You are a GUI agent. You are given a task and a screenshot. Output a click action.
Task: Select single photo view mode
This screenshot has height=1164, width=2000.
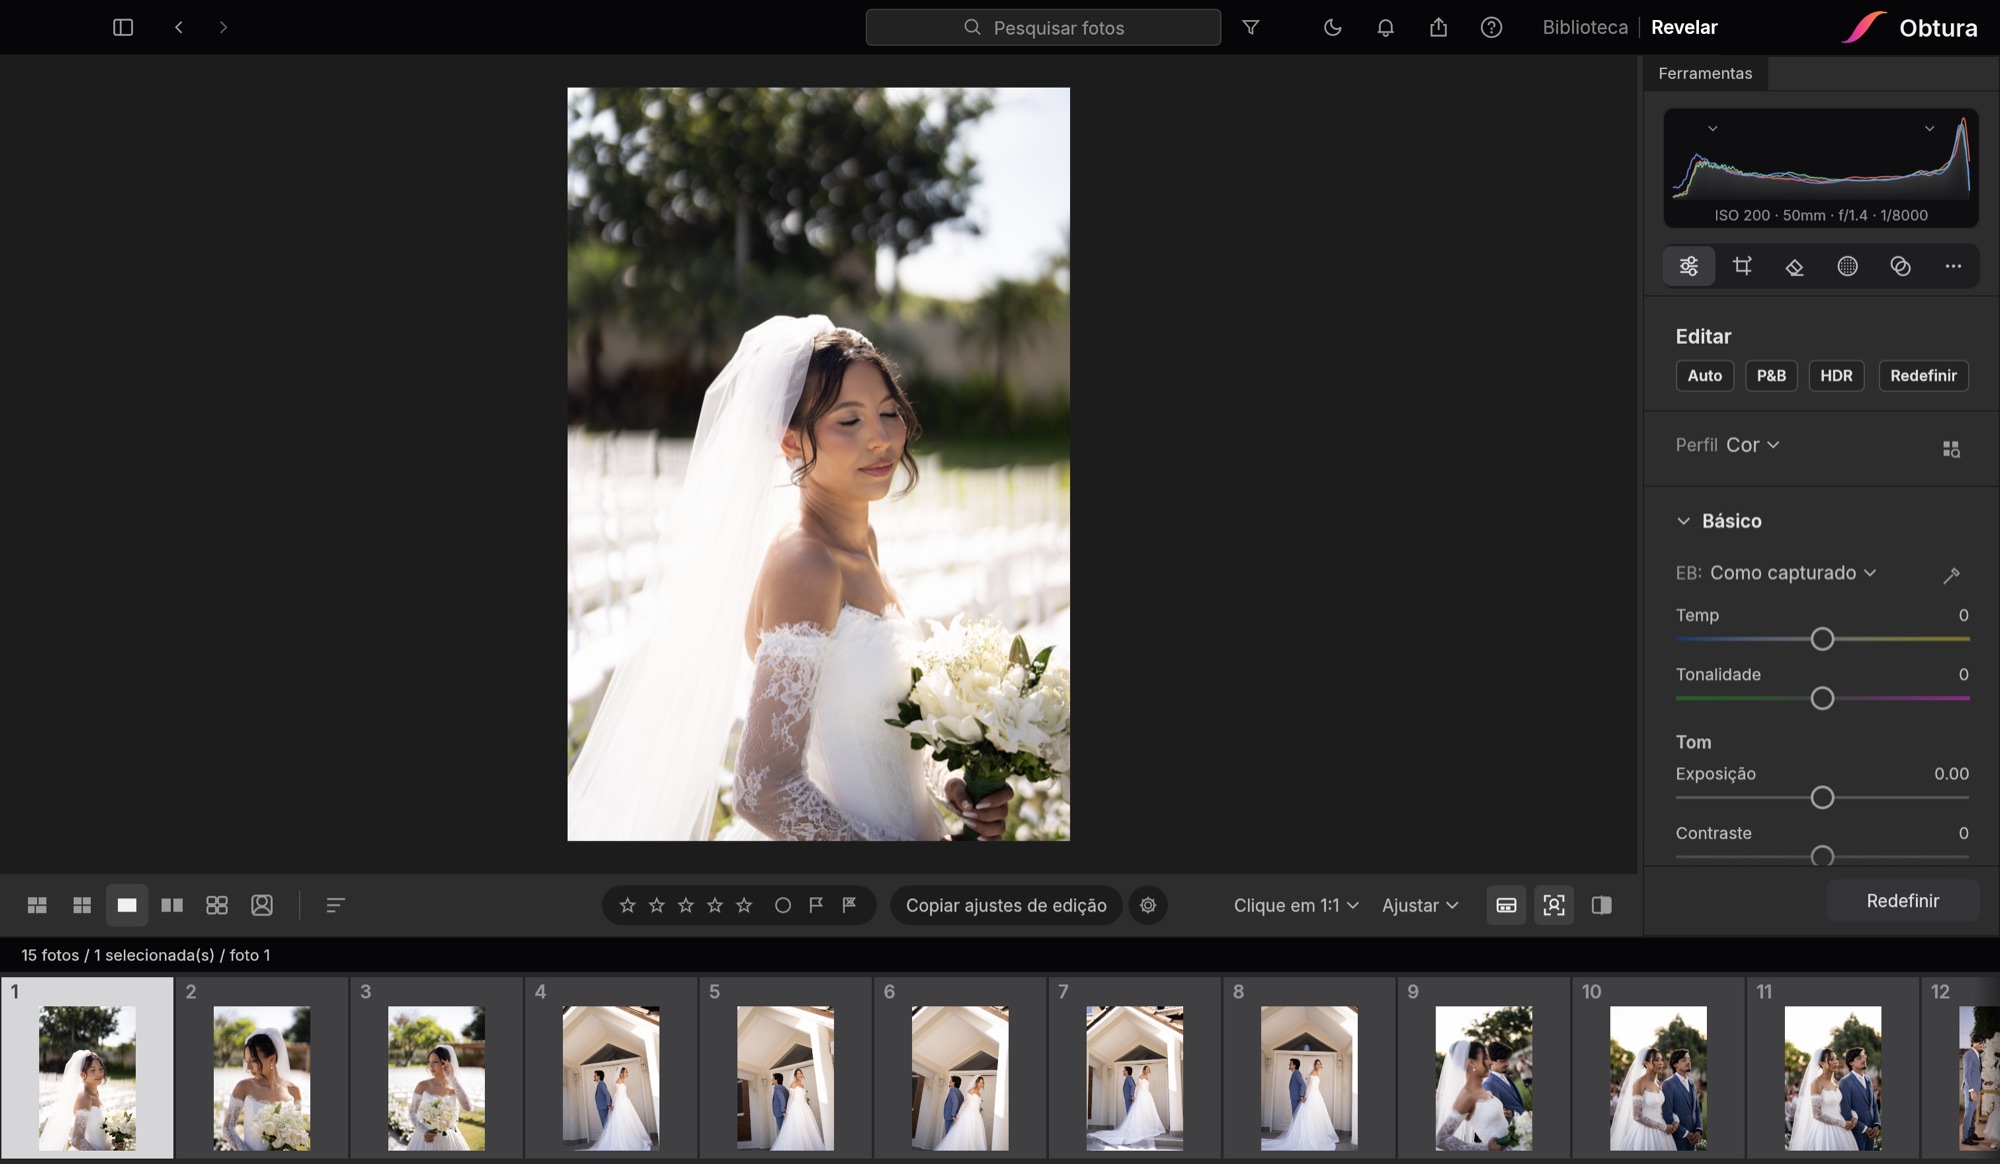(x=127, y=905)
